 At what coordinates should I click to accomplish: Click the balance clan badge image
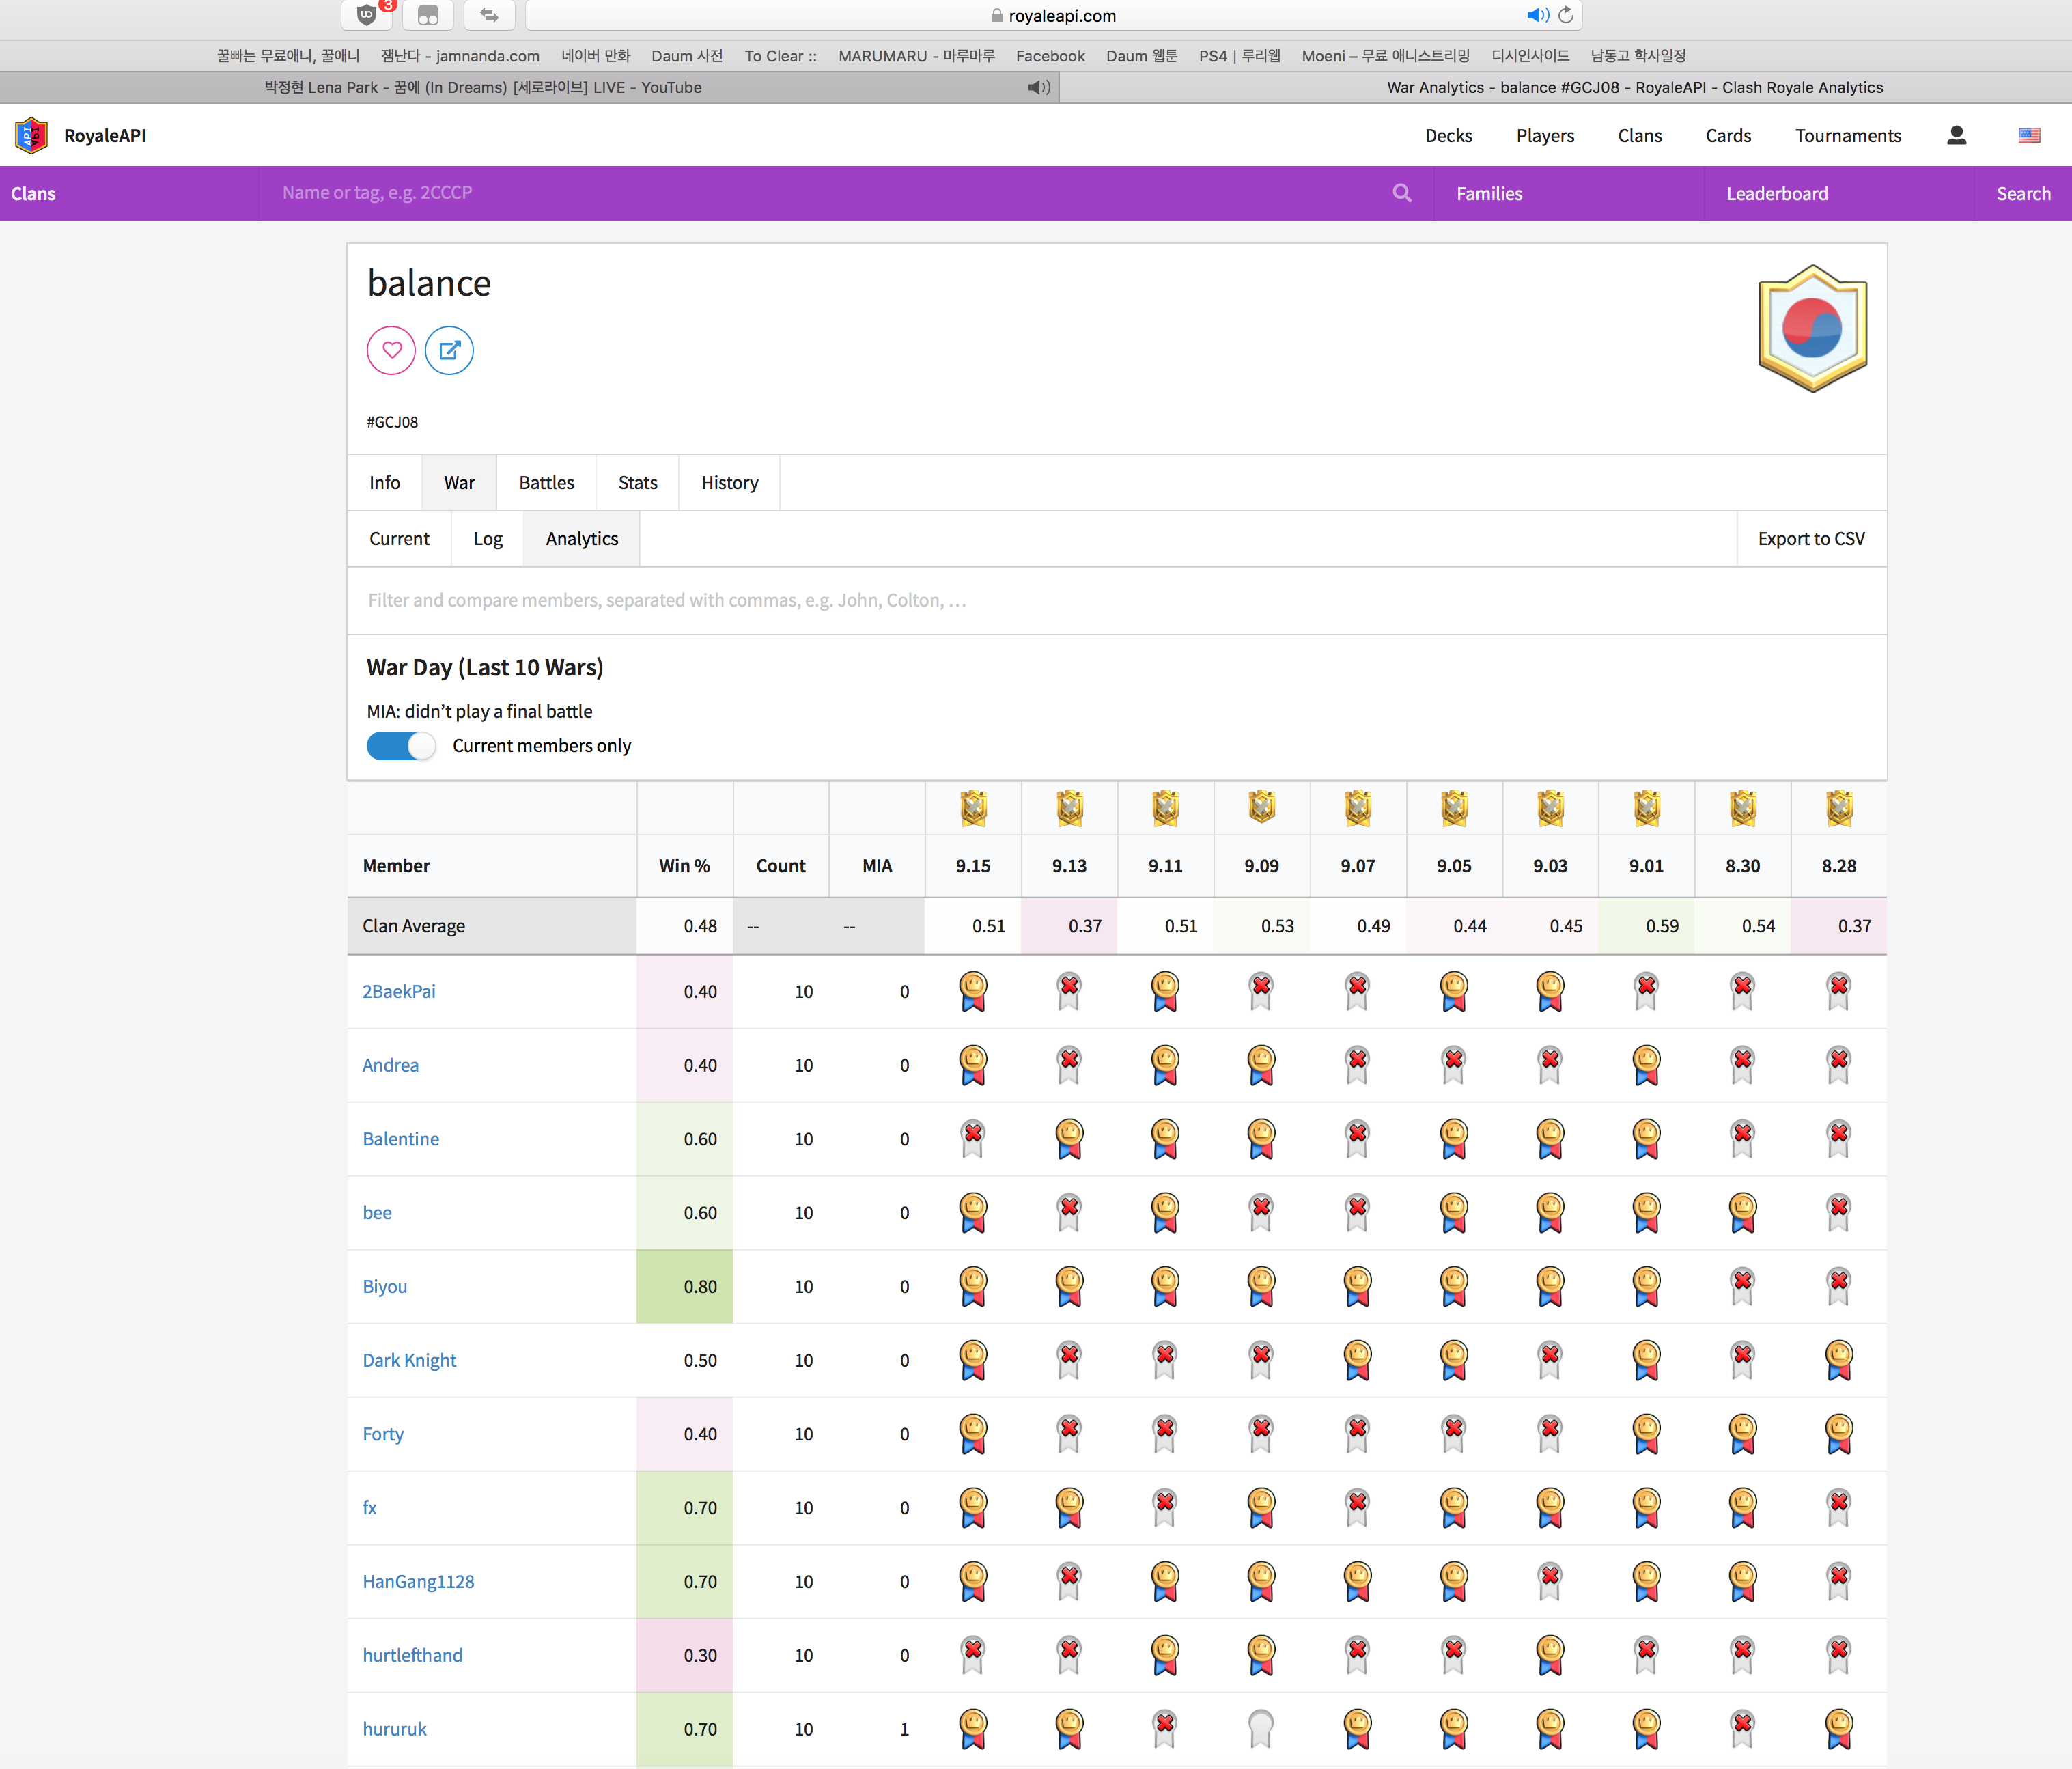(x=1812, y=328)
